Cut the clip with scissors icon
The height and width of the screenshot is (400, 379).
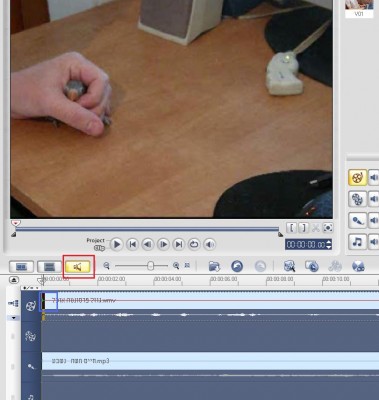tap(315, 228)
